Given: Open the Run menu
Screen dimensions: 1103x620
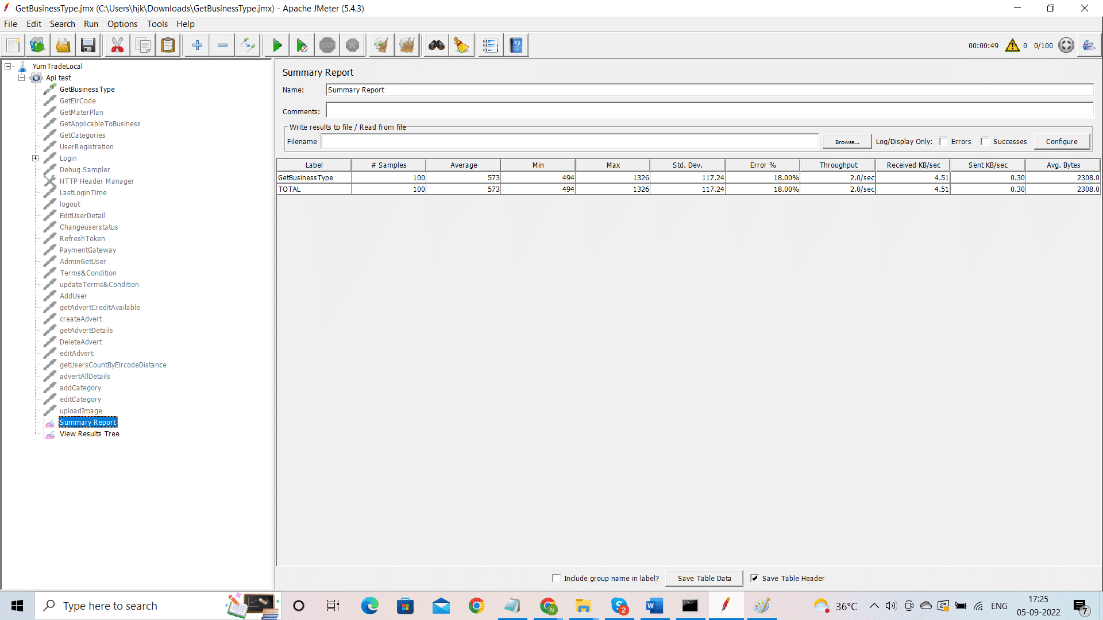Looking at the screenshot, I should tap(91, 23).
